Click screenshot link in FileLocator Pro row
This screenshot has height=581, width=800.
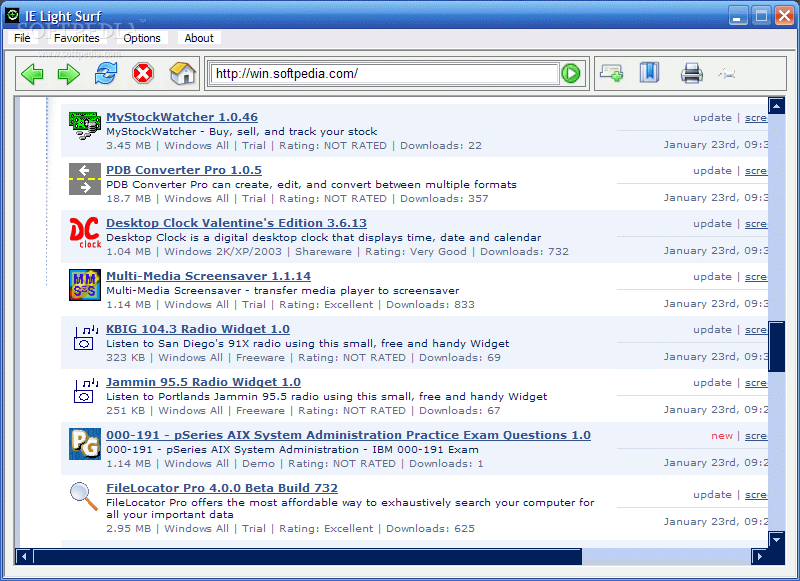(x=756, y=495)
